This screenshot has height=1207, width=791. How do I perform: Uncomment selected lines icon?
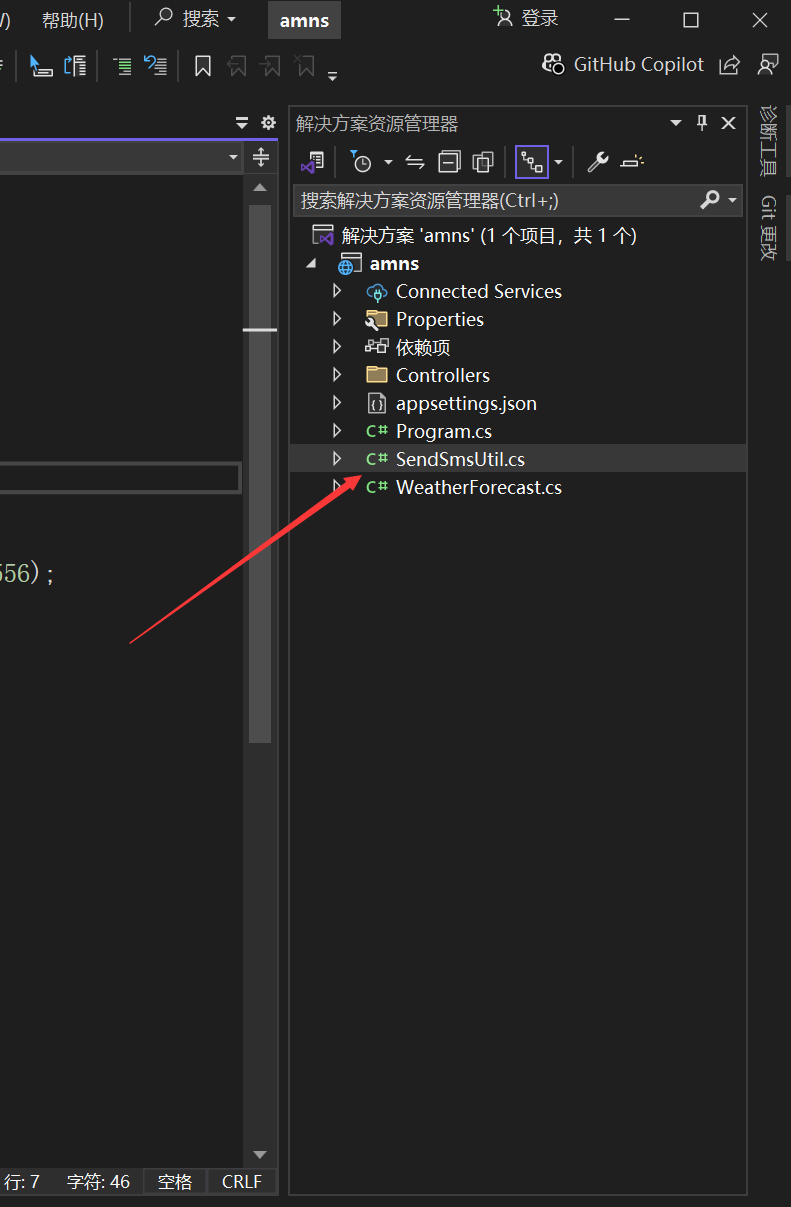click(155, 66)
